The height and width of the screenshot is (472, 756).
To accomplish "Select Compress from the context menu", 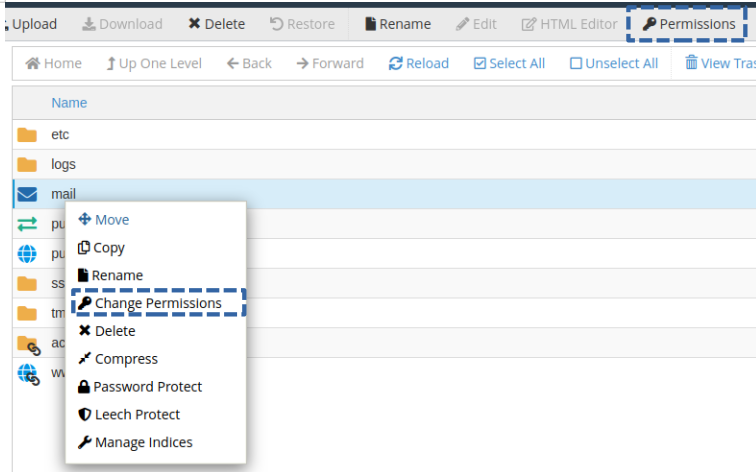I will pos(118,359).
